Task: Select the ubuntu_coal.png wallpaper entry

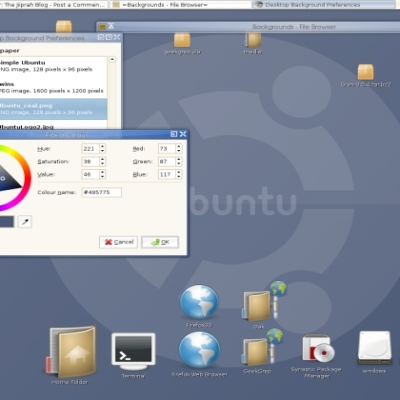Action: coord(53,109)
